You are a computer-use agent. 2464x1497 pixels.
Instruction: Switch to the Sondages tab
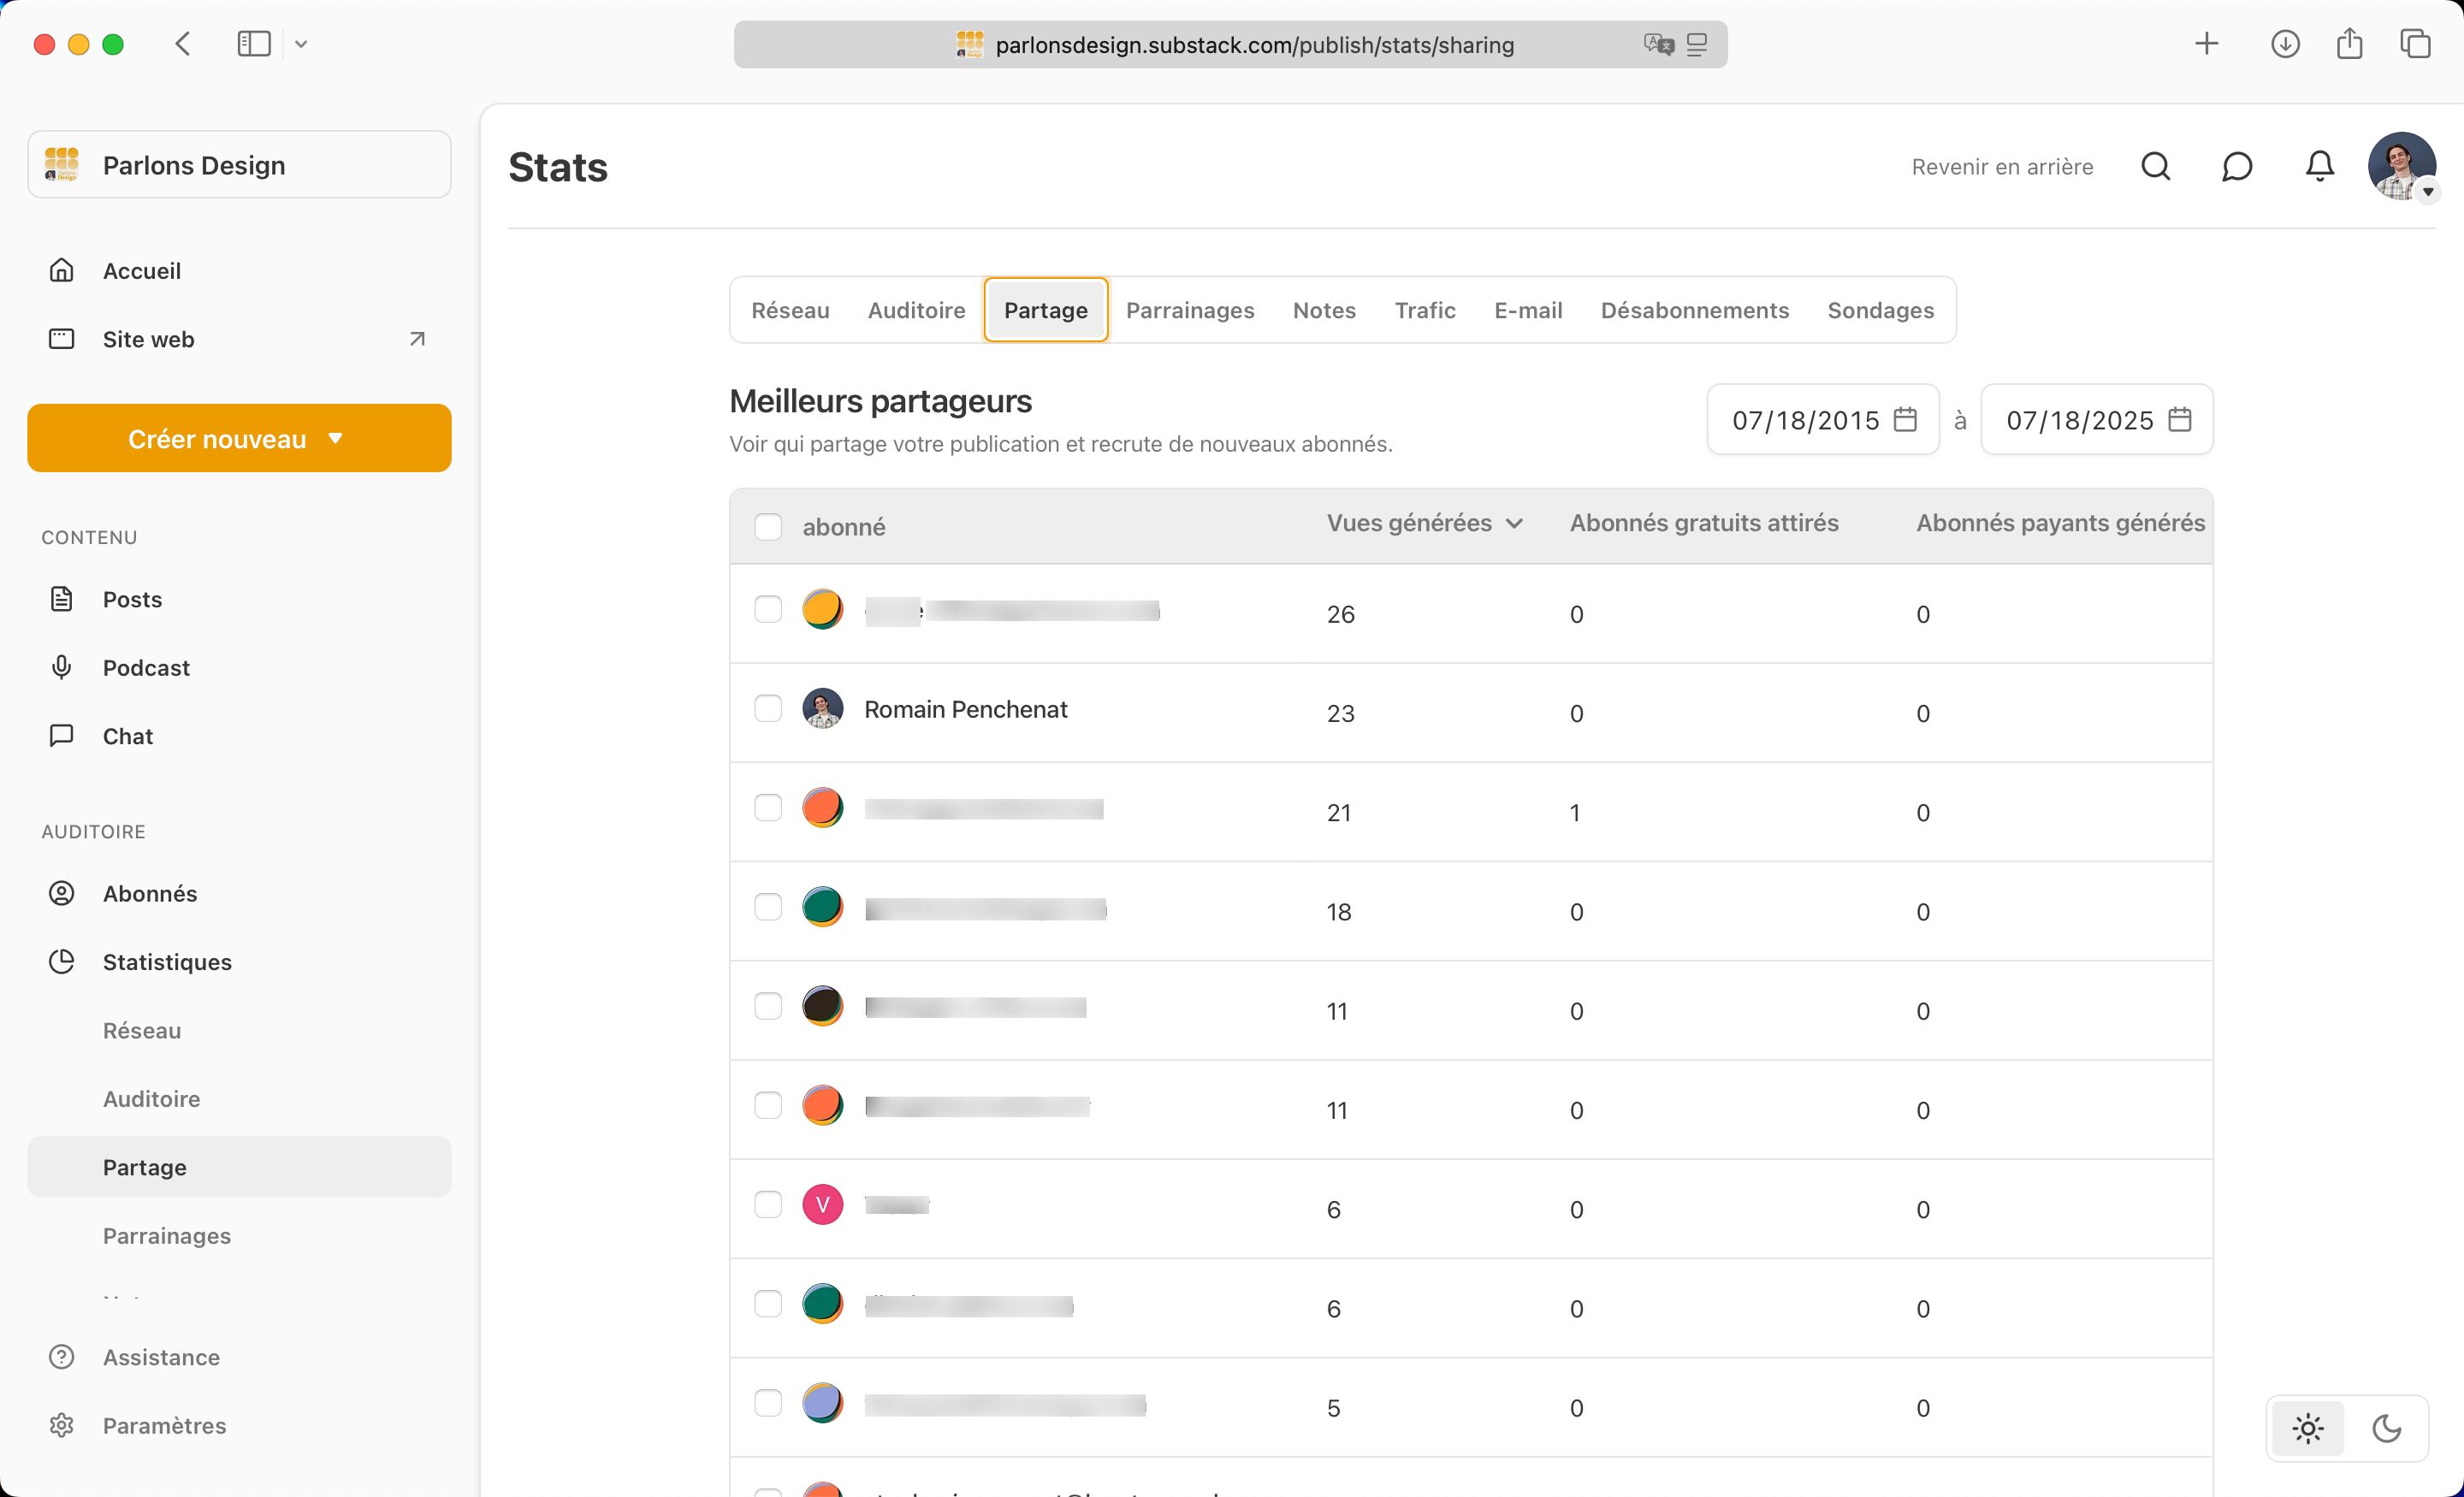pos(1880,310)
